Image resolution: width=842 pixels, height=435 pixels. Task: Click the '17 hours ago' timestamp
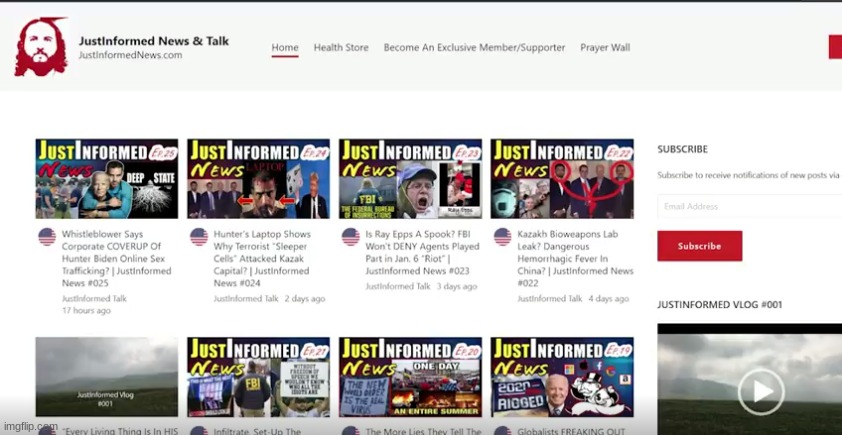coord(86,310)
